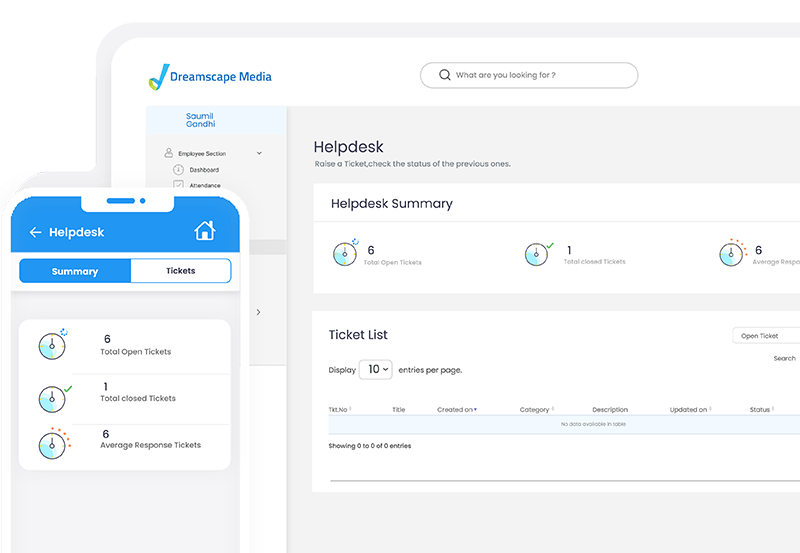Screen dimensions: 800x553
Task: Tap the back arrow beside Helpdesk
Action: [35, 232]
